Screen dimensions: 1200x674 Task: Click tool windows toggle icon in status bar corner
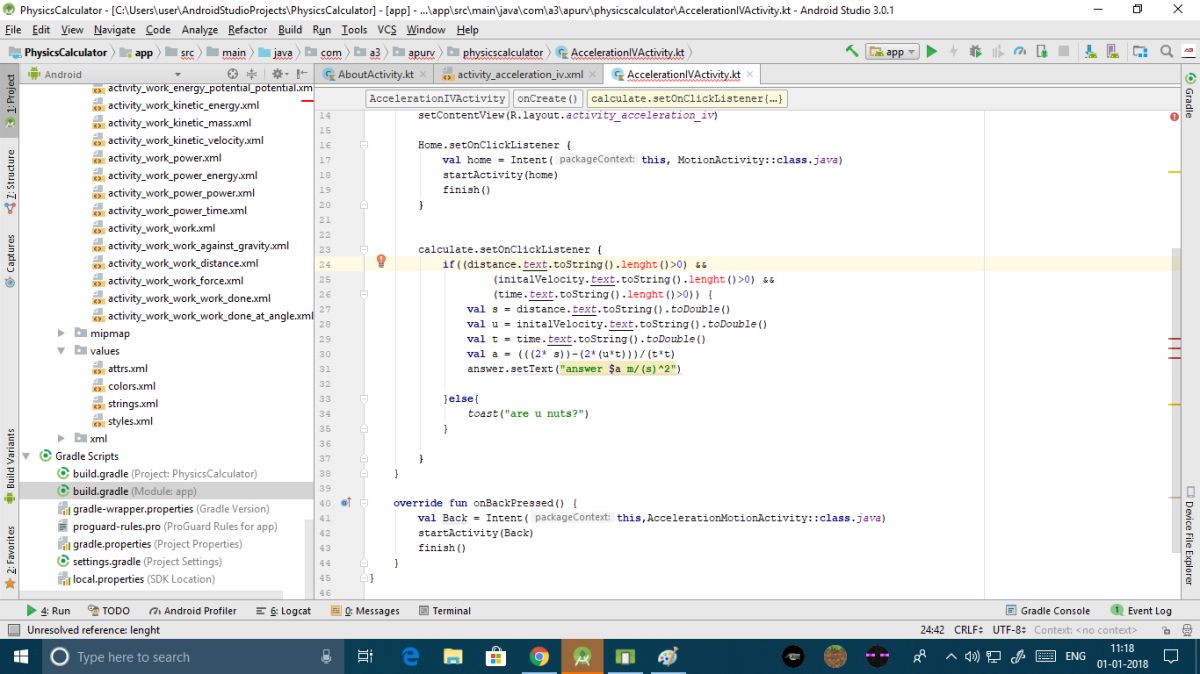13,630
